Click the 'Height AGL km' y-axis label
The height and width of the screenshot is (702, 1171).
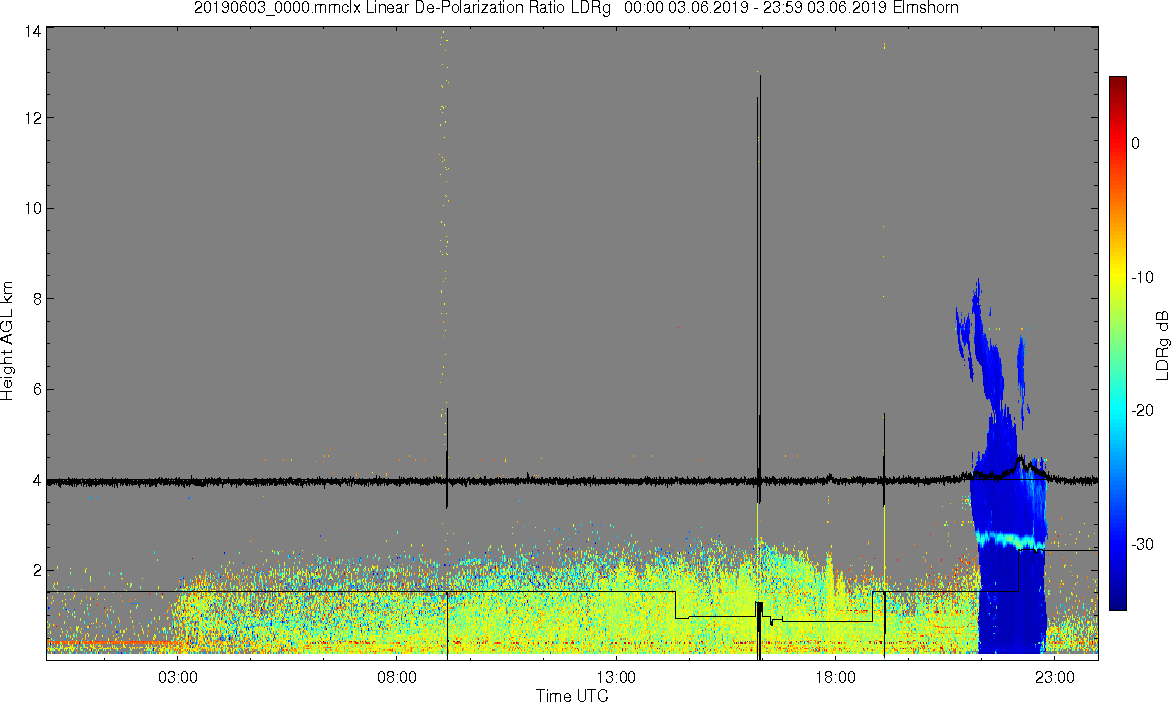pos(8,341)
